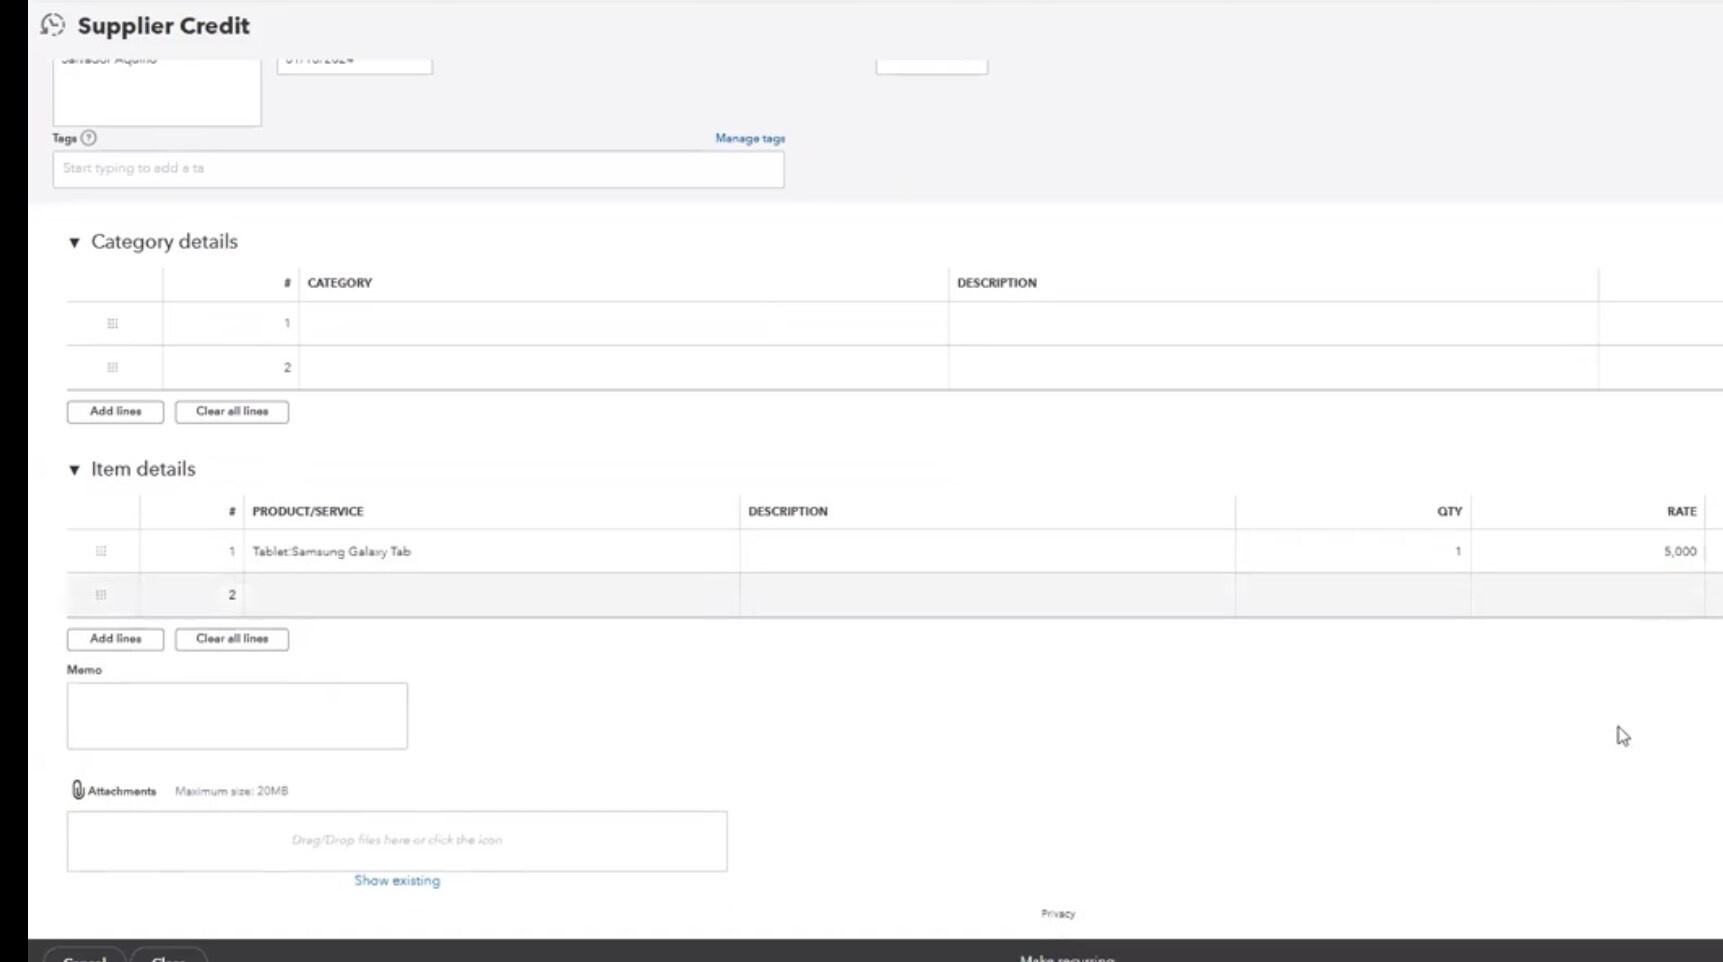Open recent transactions history icon beside Supplier Credit
Viewport: 1723px width, 962px height.
(x=52, y=25)
